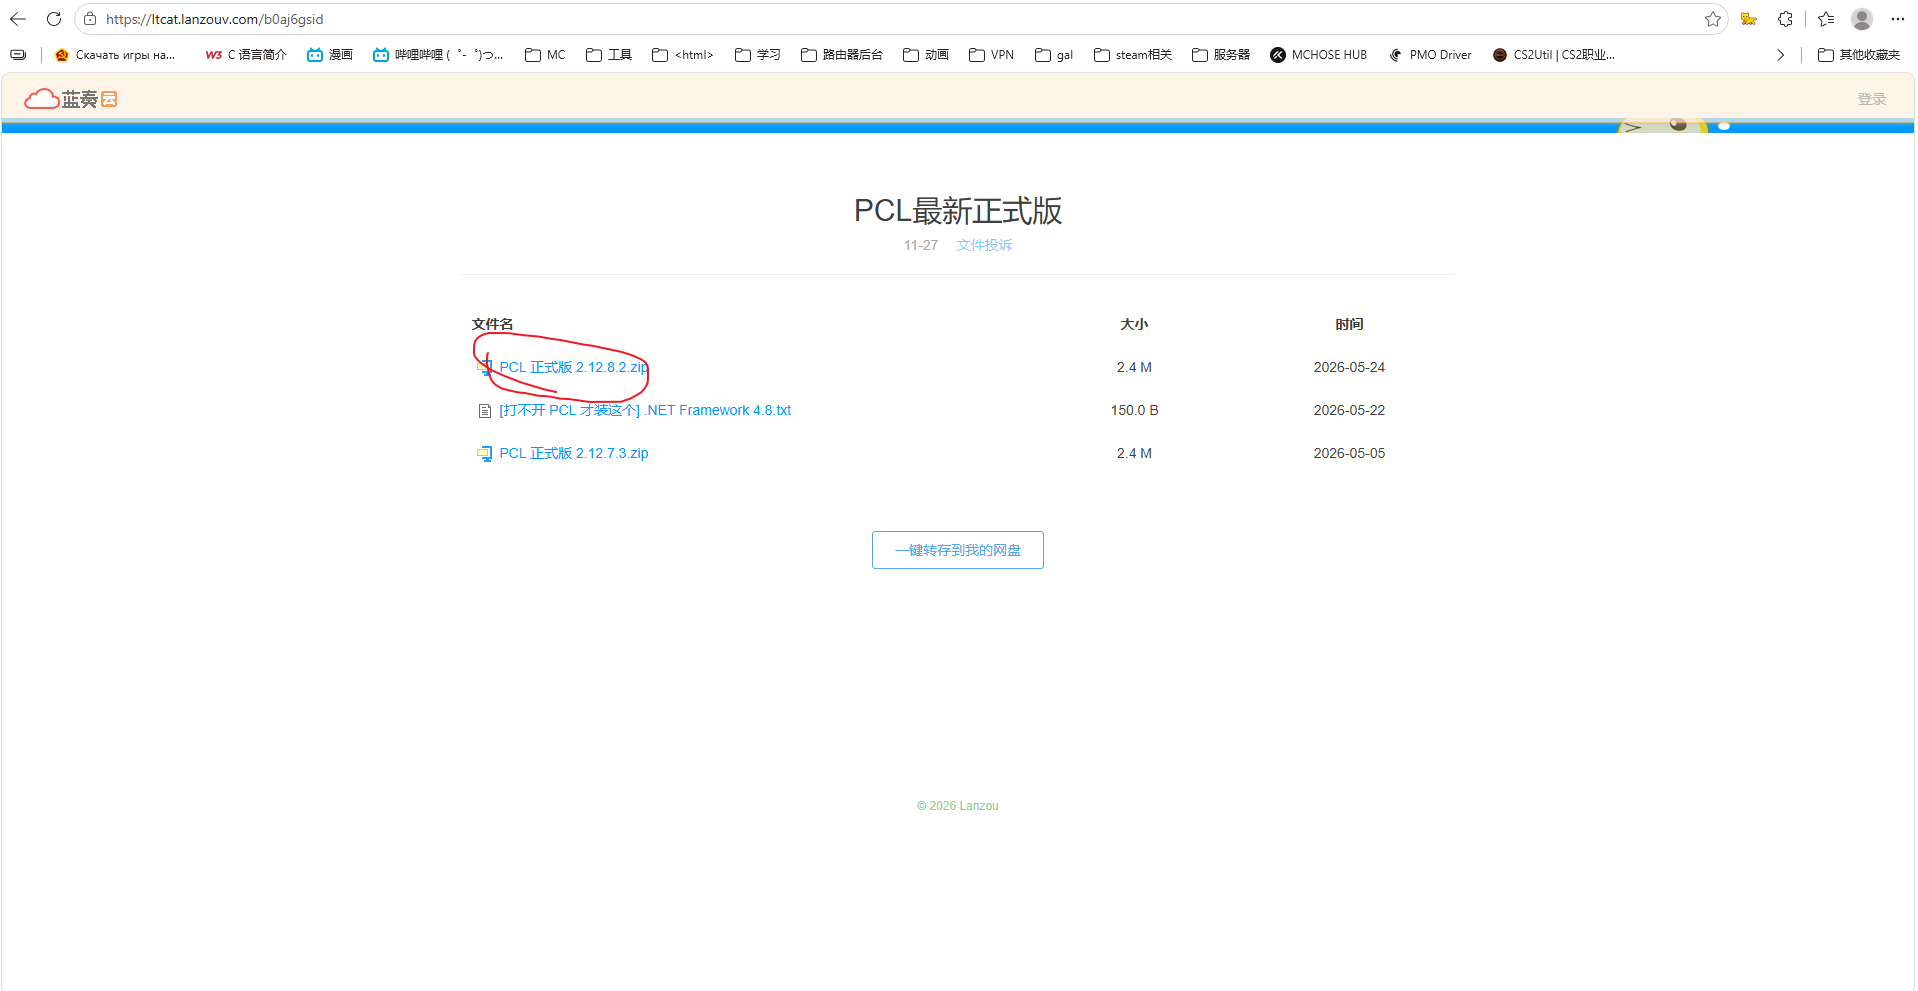Click the Lanzou cloud logo
Image resolution: width=1918 pixels, height=991 pixels.
pyautogui.click(x=71, y=98)
